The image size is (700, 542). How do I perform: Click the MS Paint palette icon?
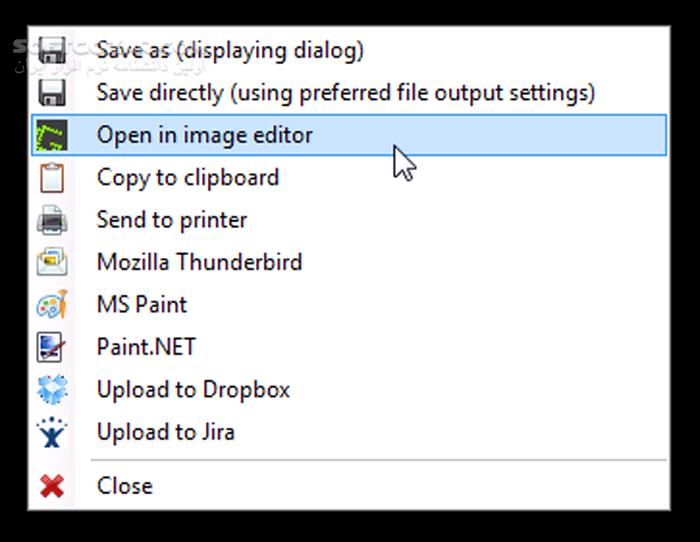point(52,305)
